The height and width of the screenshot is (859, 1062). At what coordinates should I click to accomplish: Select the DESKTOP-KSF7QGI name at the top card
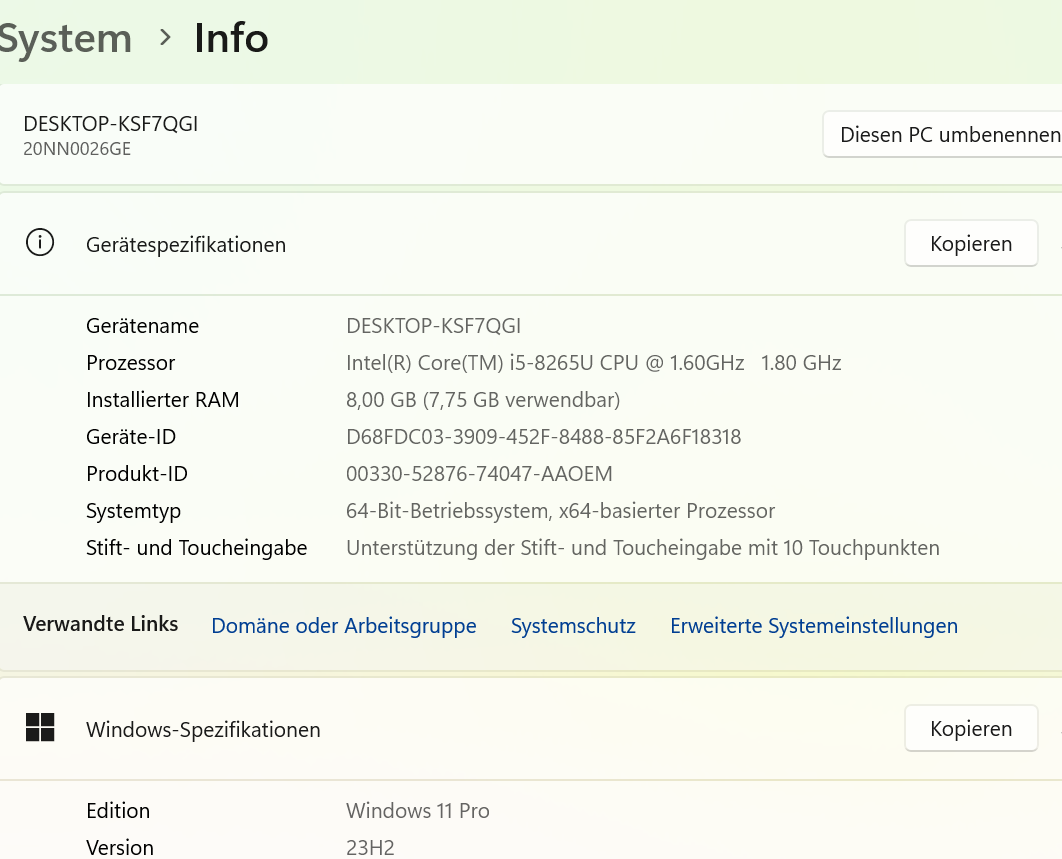pos(110,124)
